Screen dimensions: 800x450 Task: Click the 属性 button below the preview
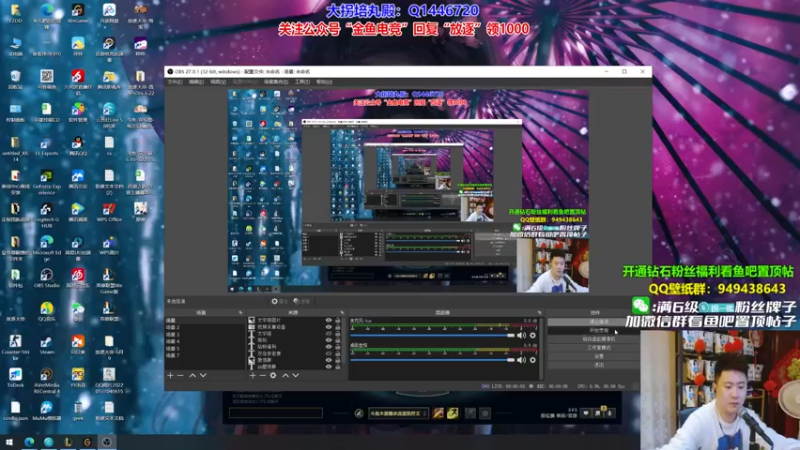point(280,302)
